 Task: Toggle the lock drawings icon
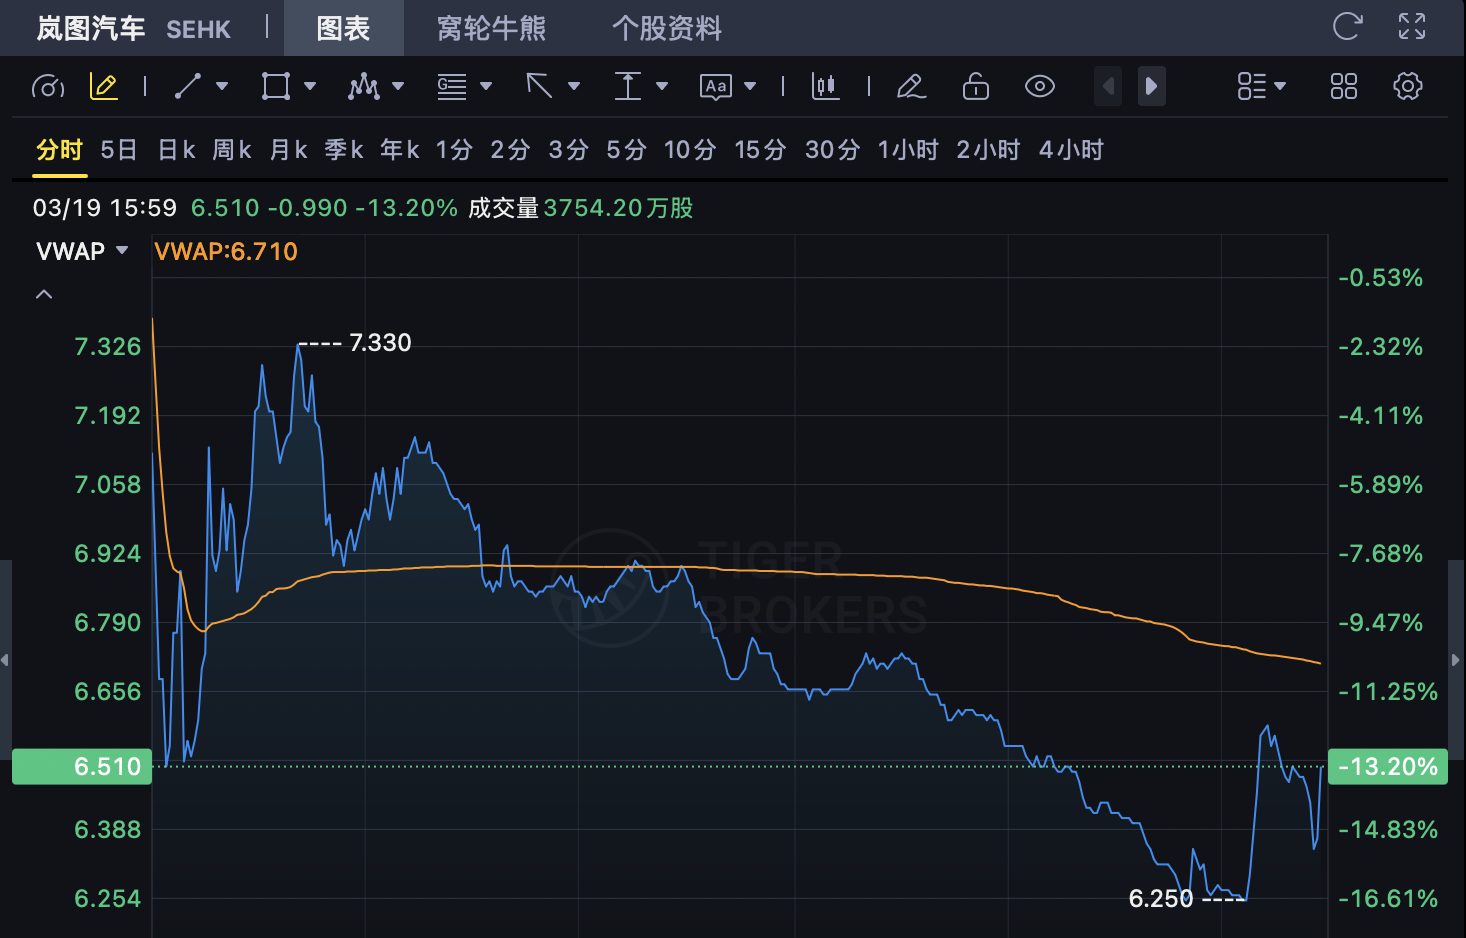[x=975, y=86]
